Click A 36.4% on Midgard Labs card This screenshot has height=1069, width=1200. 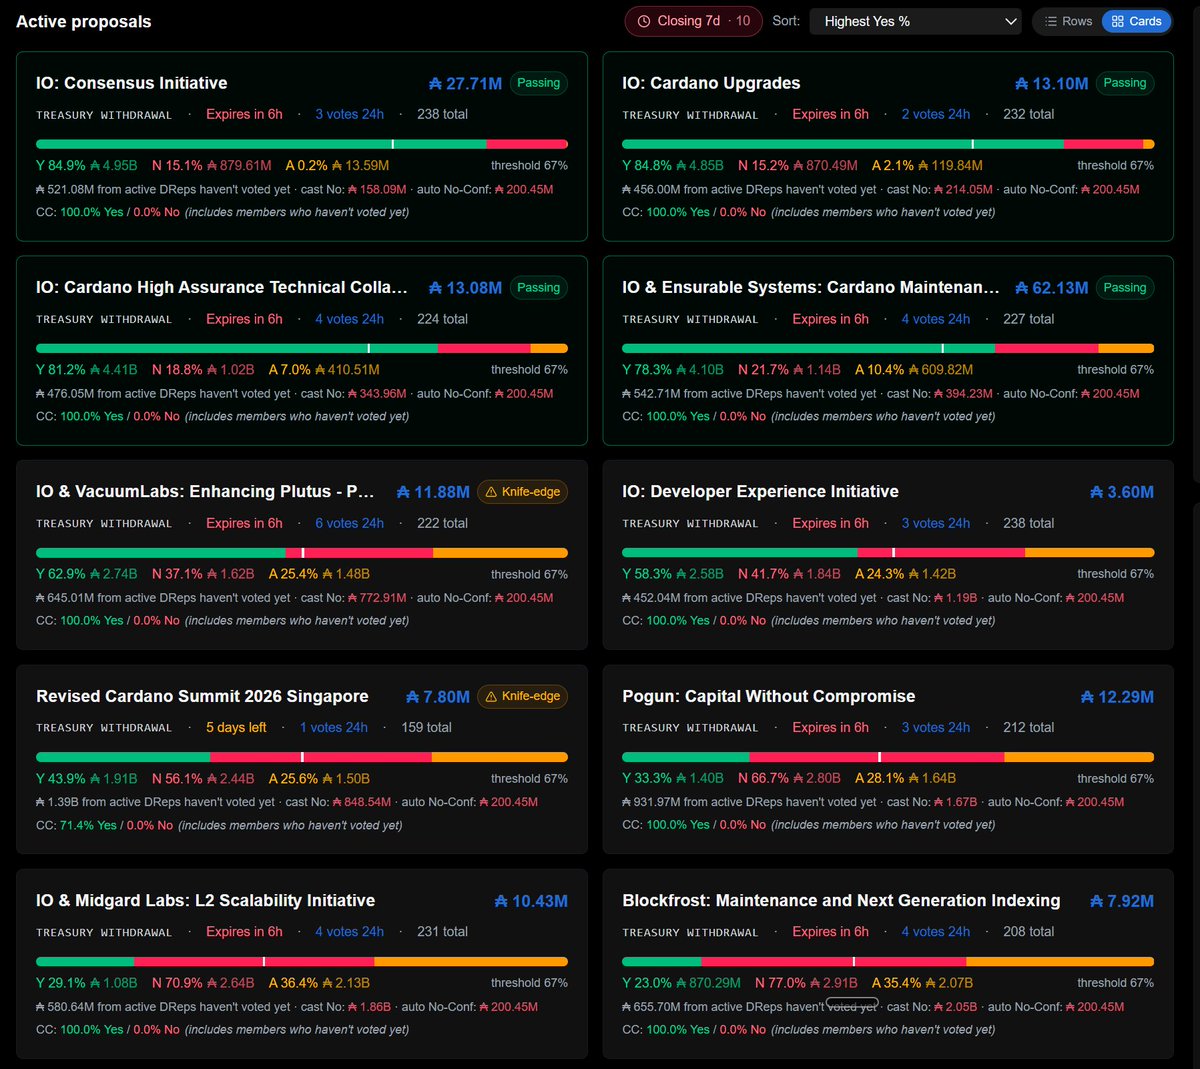coord(294,983)
